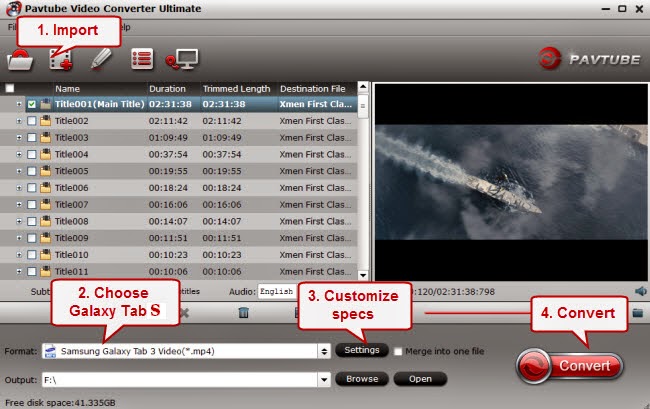
Task: Expand the Title003 tree node
Action: pos(19,137)
